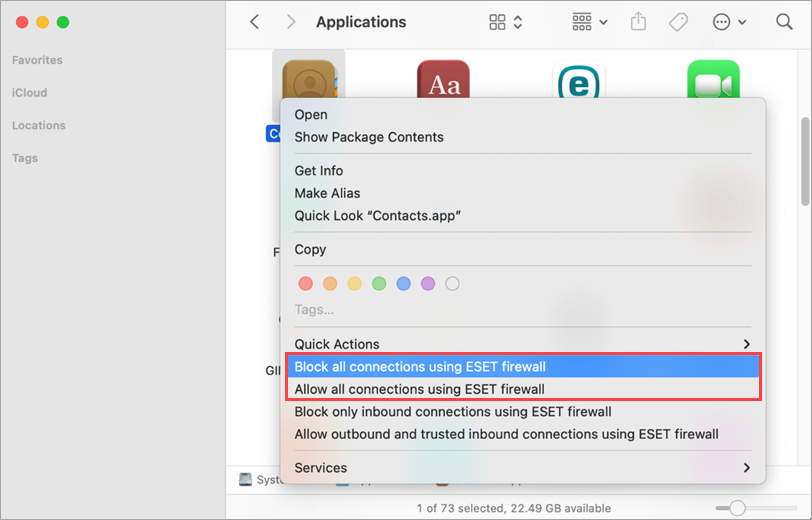The image size is (812, 520).
Task: Choose Tags… in the context menu
Action: click(314, 310)
